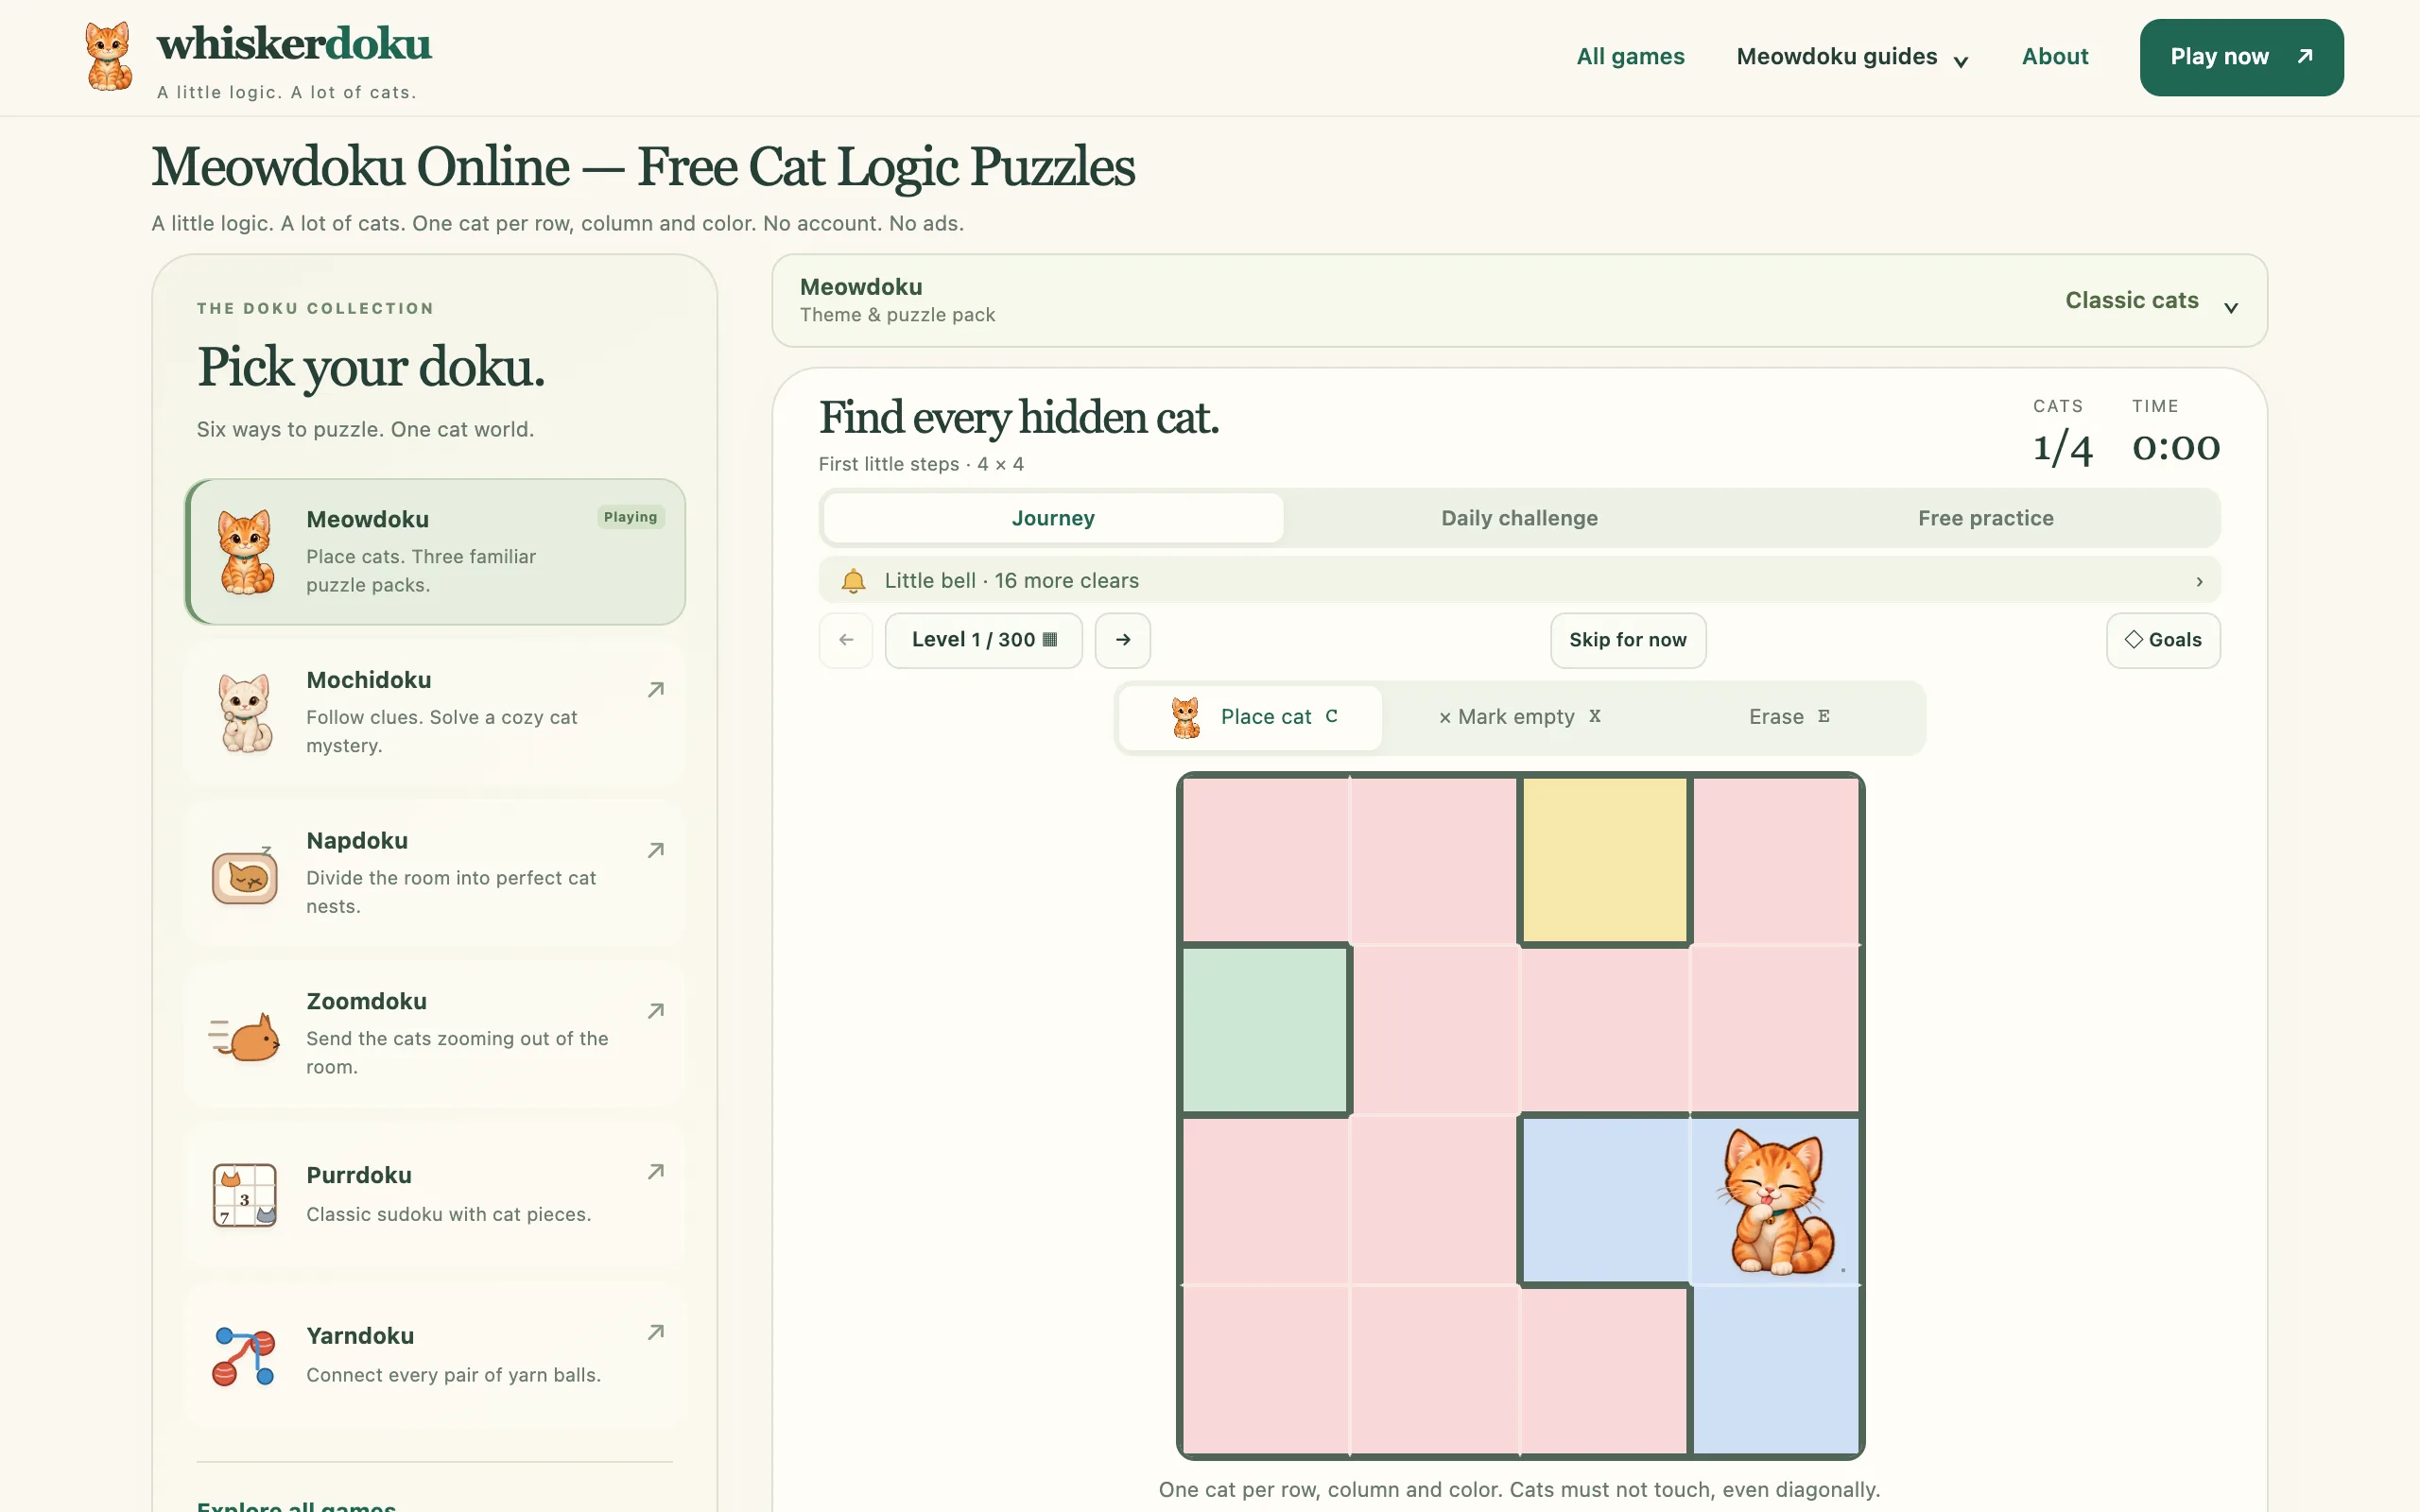Go to next level arrow
The height and width of the screenshot is (1512, 2420).
coord(1122,640)
